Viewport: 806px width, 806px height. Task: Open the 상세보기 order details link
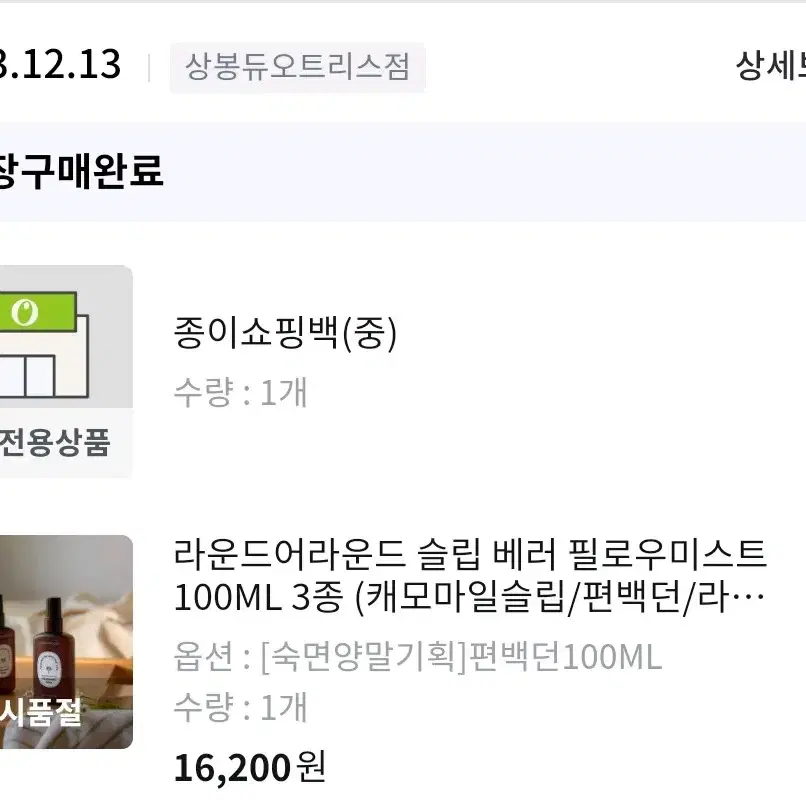[x=771, y=66]
